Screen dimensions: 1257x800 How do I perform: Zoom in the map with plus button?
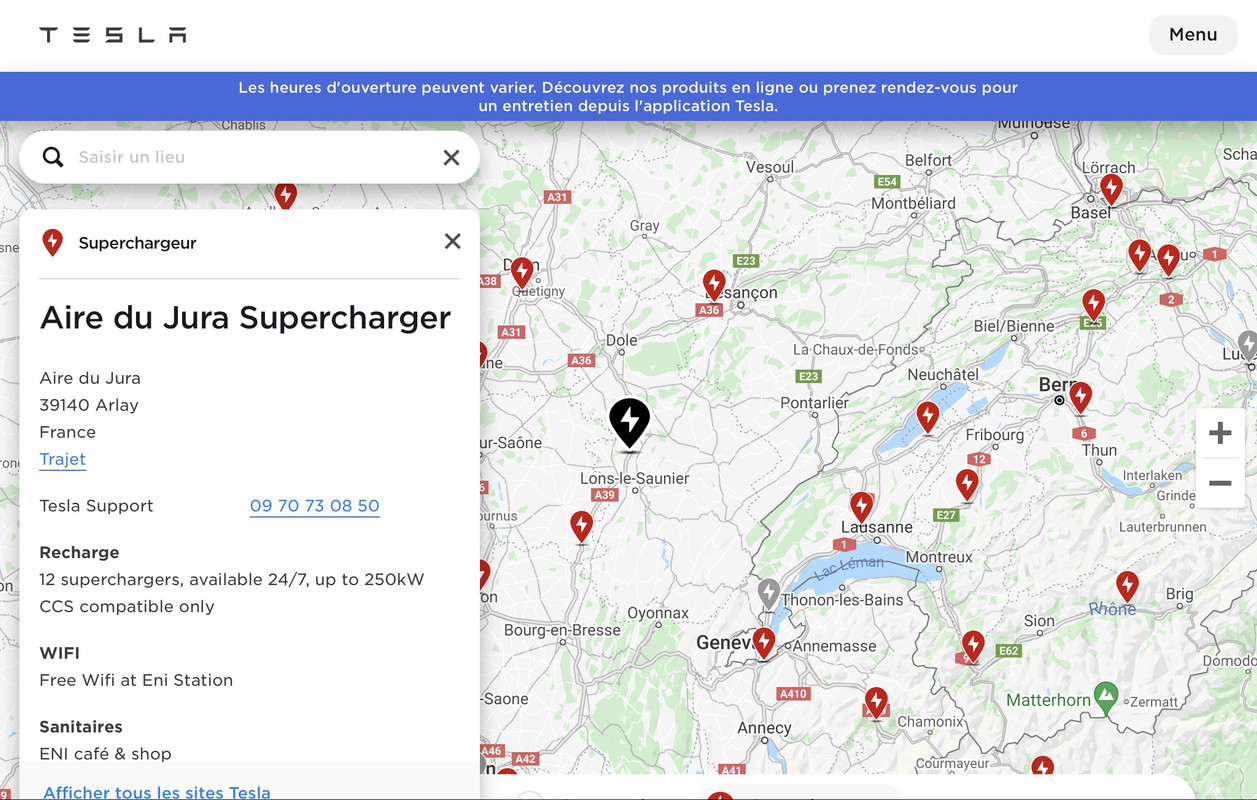pos(1220,433)
